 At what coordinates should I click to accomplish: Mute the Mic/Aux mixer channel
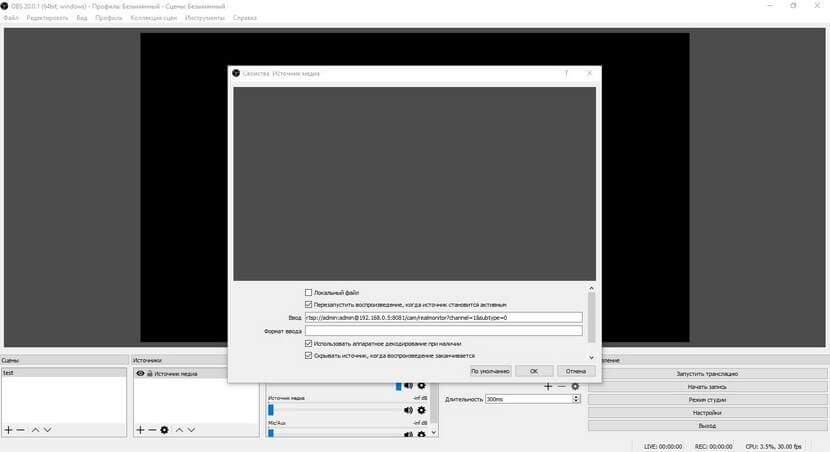pos(408,434)
